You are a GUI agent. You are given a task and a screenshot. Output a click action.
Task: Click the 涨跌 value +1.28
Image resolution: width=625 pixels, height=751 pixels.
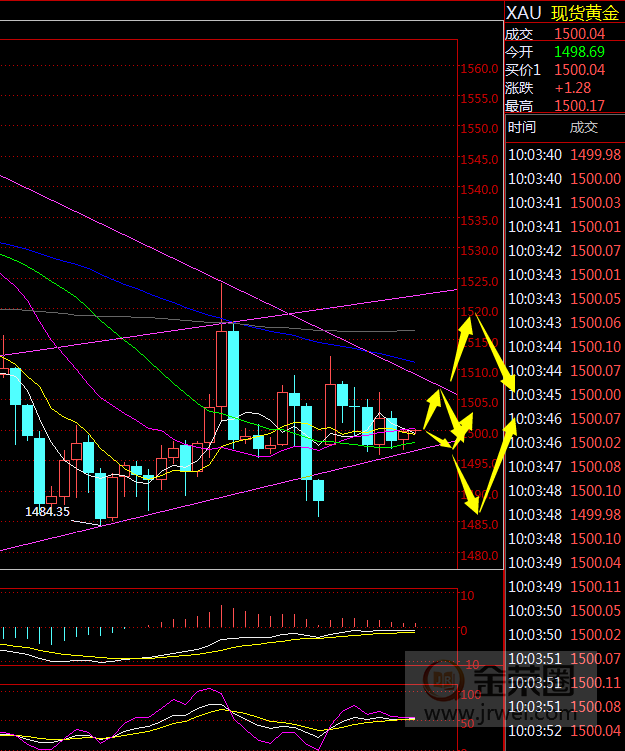575,88
